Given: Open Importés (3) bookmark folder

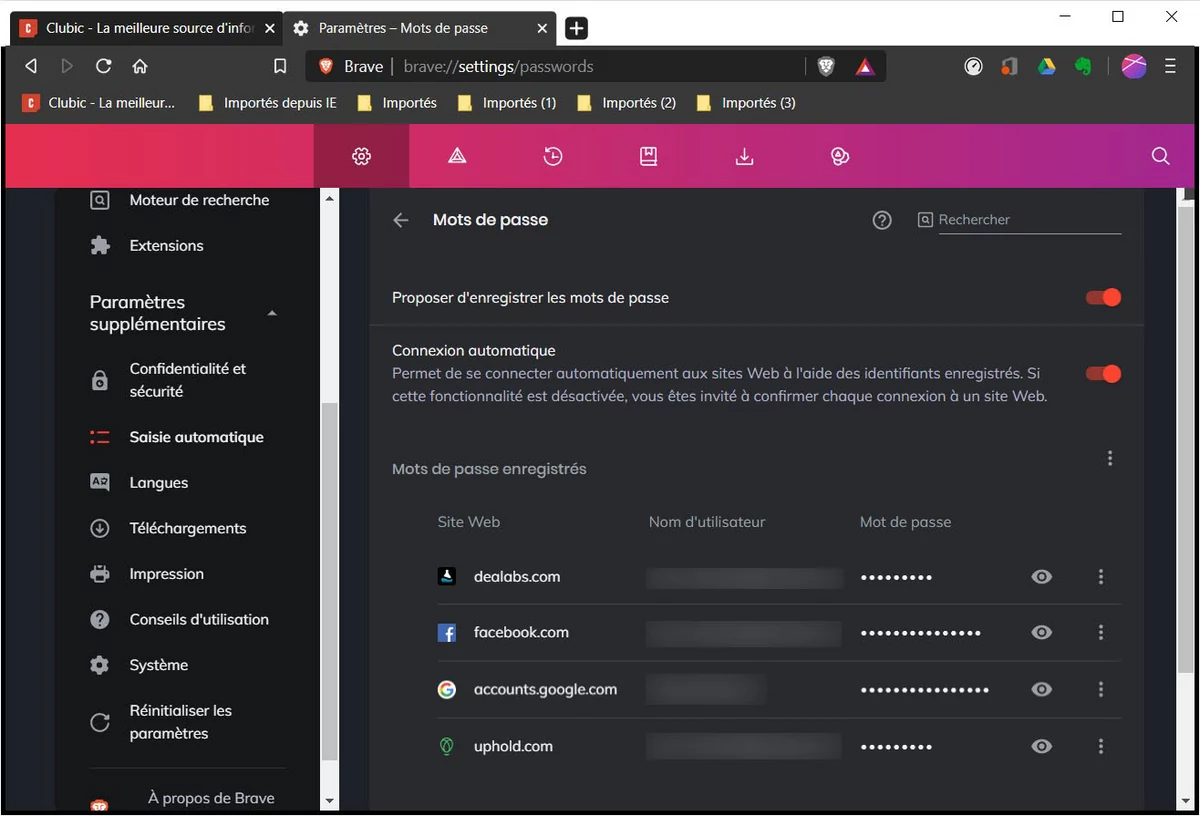Looking at the screenshot, I should 746,102.
